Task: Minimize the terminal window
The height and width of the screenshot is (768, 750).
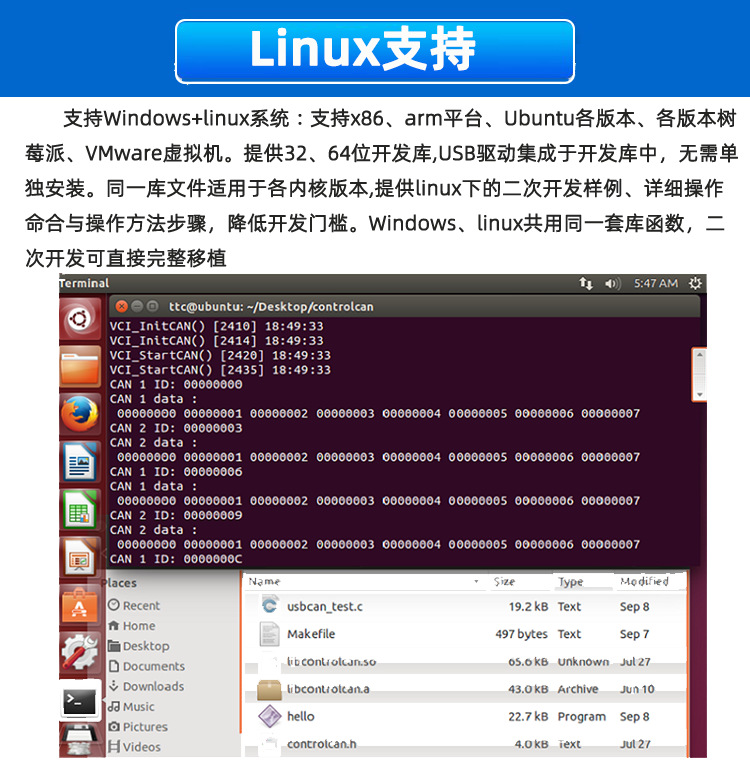Action: (x=137, y=307)
